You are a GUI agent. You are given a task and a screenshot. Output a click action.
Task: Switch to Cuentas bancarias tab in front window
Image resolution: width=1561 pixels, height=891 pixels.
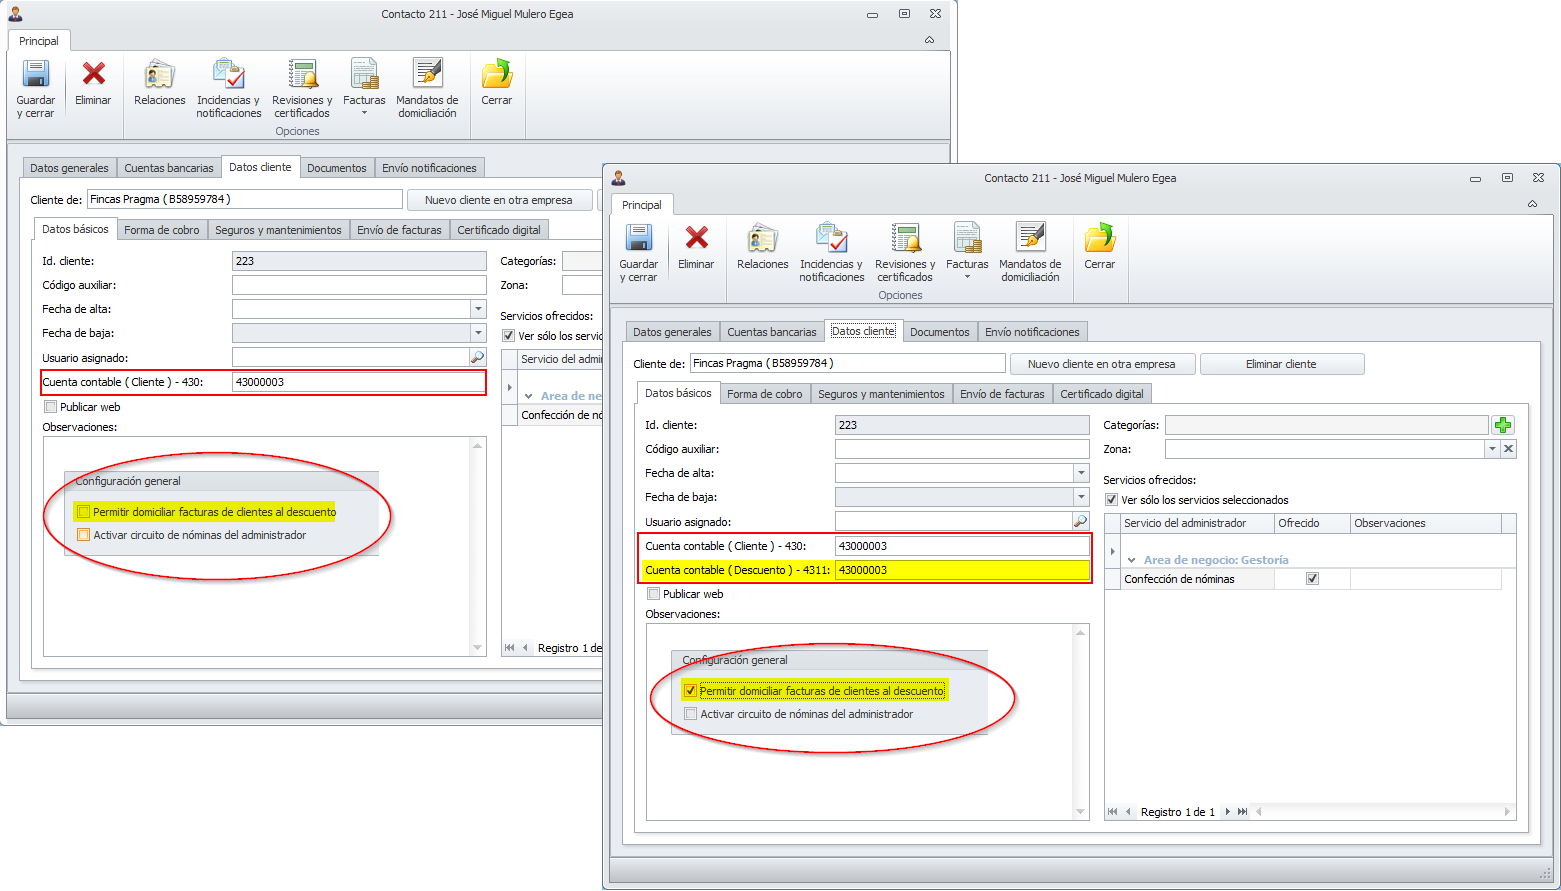click(772, 332)
